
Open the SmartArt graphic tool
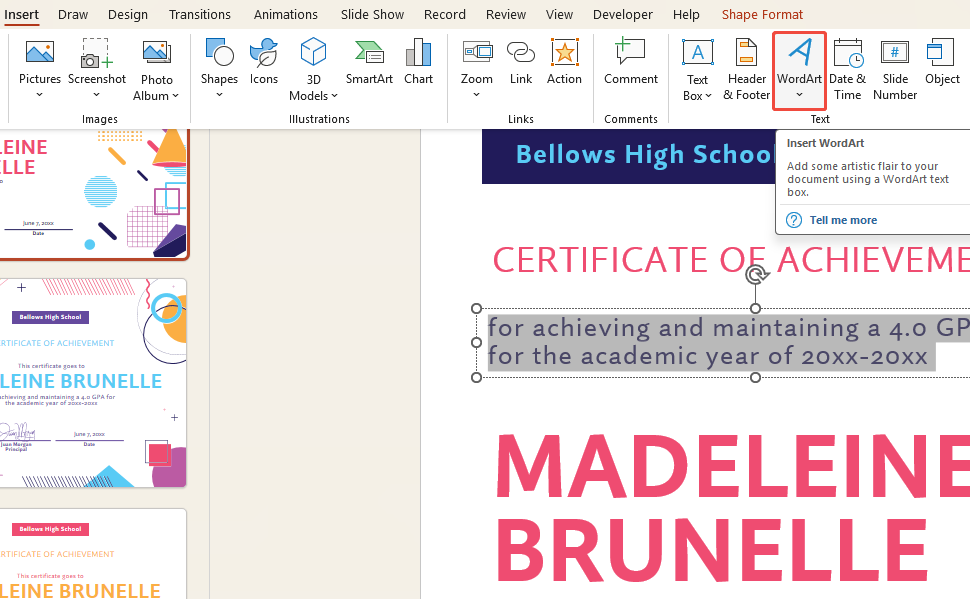[369, 54]
